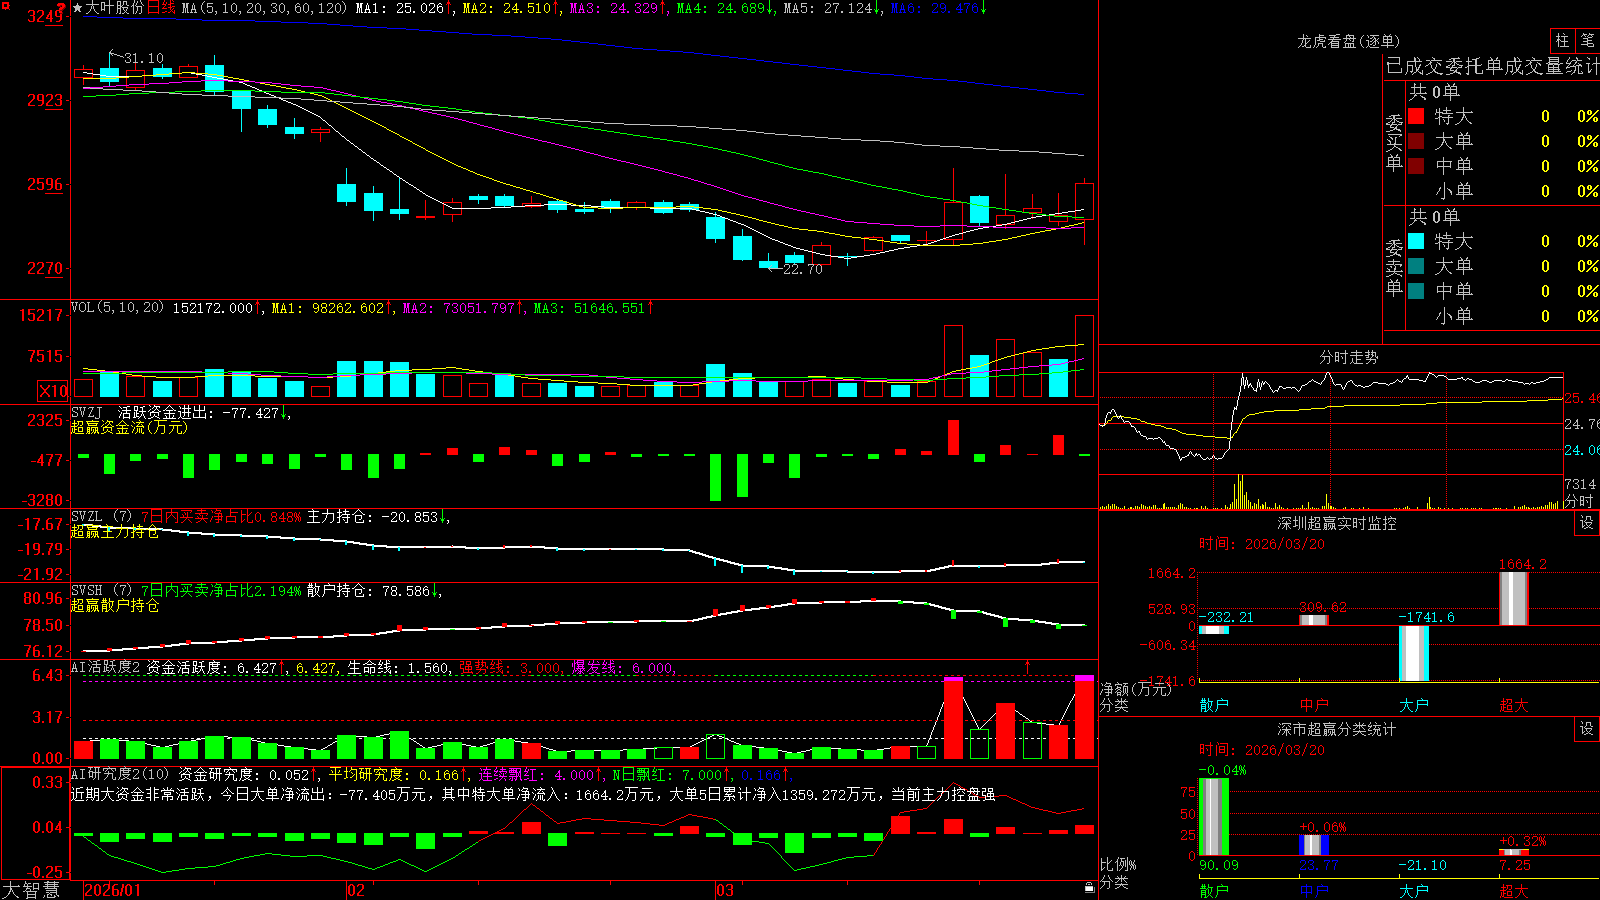Click the 分时走势 panel title
The height and width of the screenshot is (900, 1600).
[1348, 357]
